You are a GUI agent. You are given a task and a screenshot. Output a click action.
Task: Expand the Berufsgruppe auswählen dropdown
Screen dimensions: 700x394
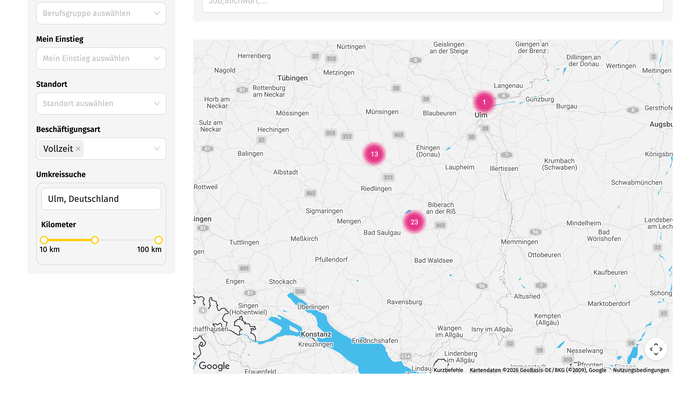coord(101,13)
